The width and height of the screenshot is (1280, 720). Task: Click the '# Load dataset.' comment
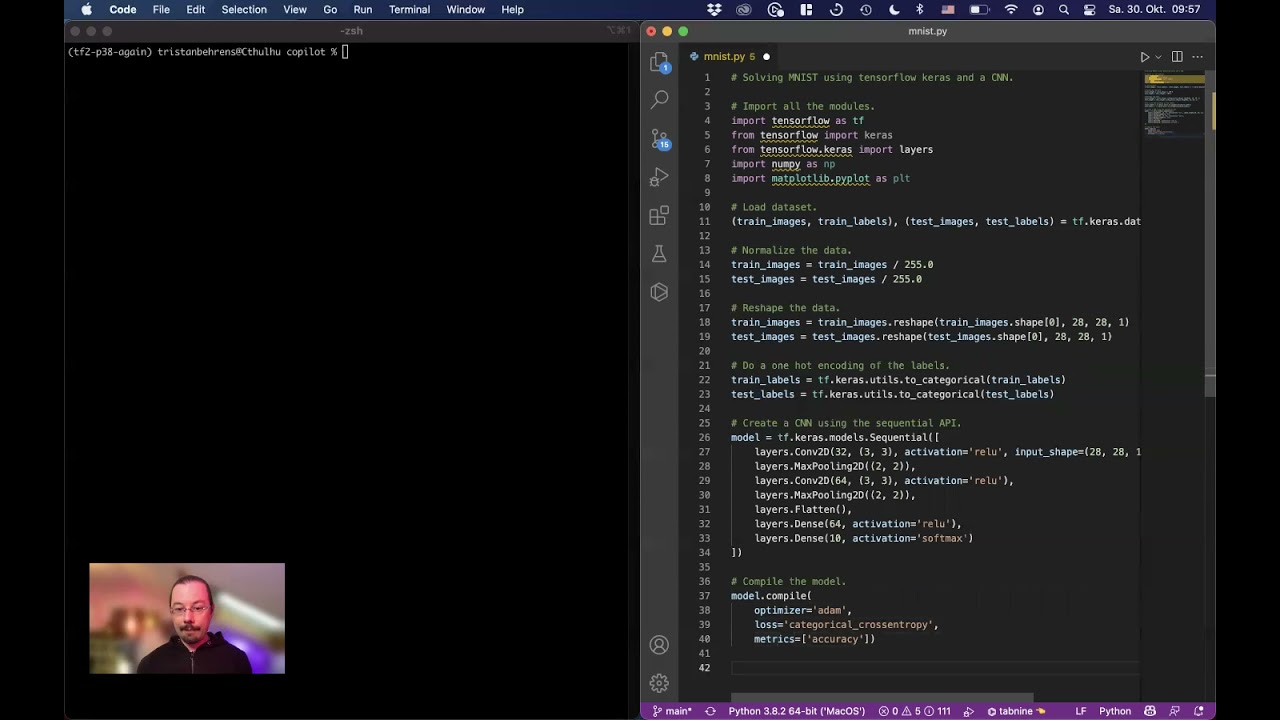[774, 207]
